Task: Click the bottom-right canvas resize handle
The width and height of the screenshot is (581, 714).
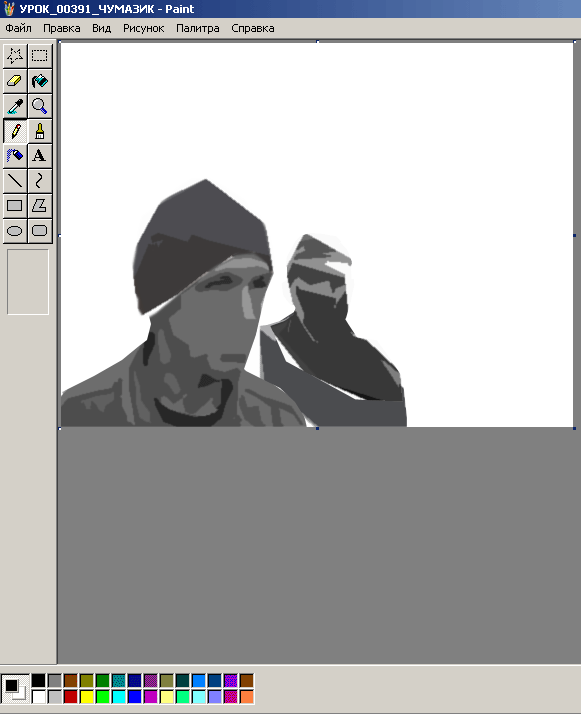Action: (x=574, y=428)
